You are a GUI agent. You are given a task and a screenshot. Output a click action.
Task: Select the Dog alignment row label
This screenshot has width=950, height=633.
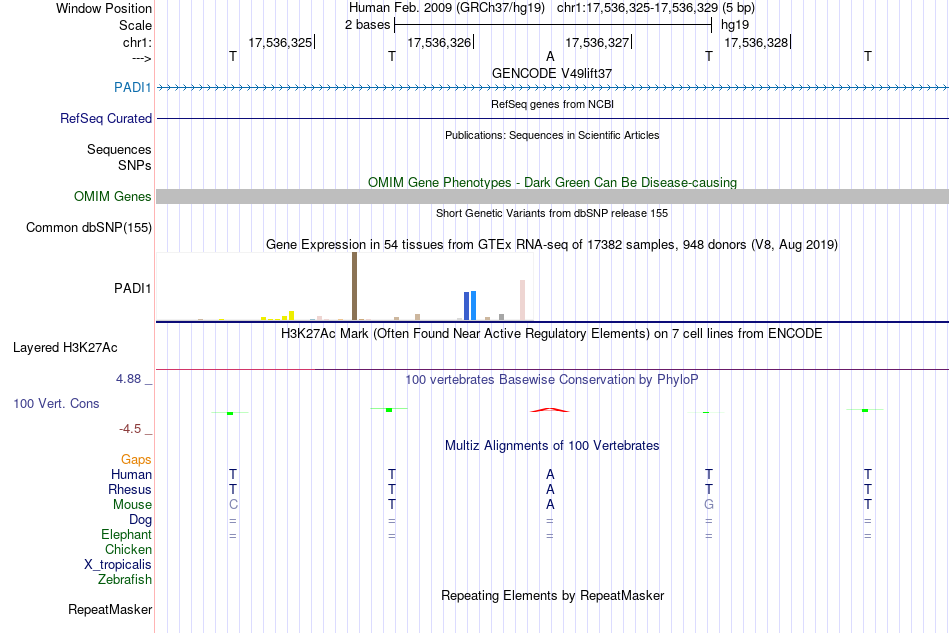point(140,520)
